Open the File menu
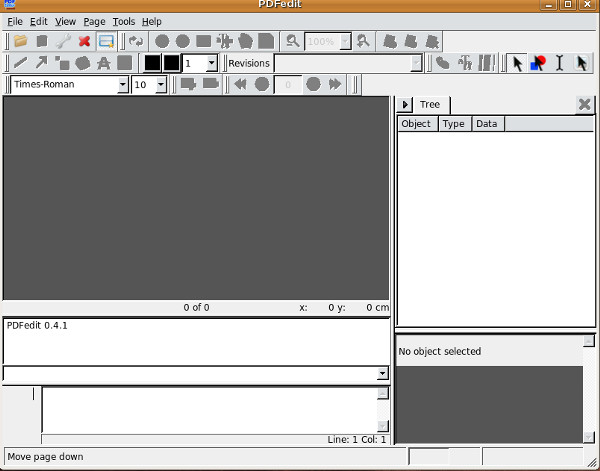 [15, 21]
